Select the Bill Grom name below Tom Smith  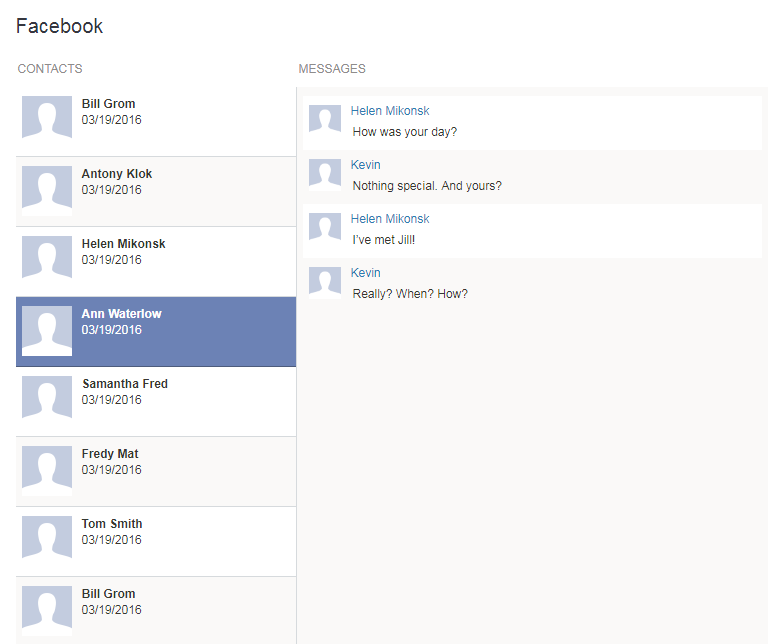(x=108, y=594)
